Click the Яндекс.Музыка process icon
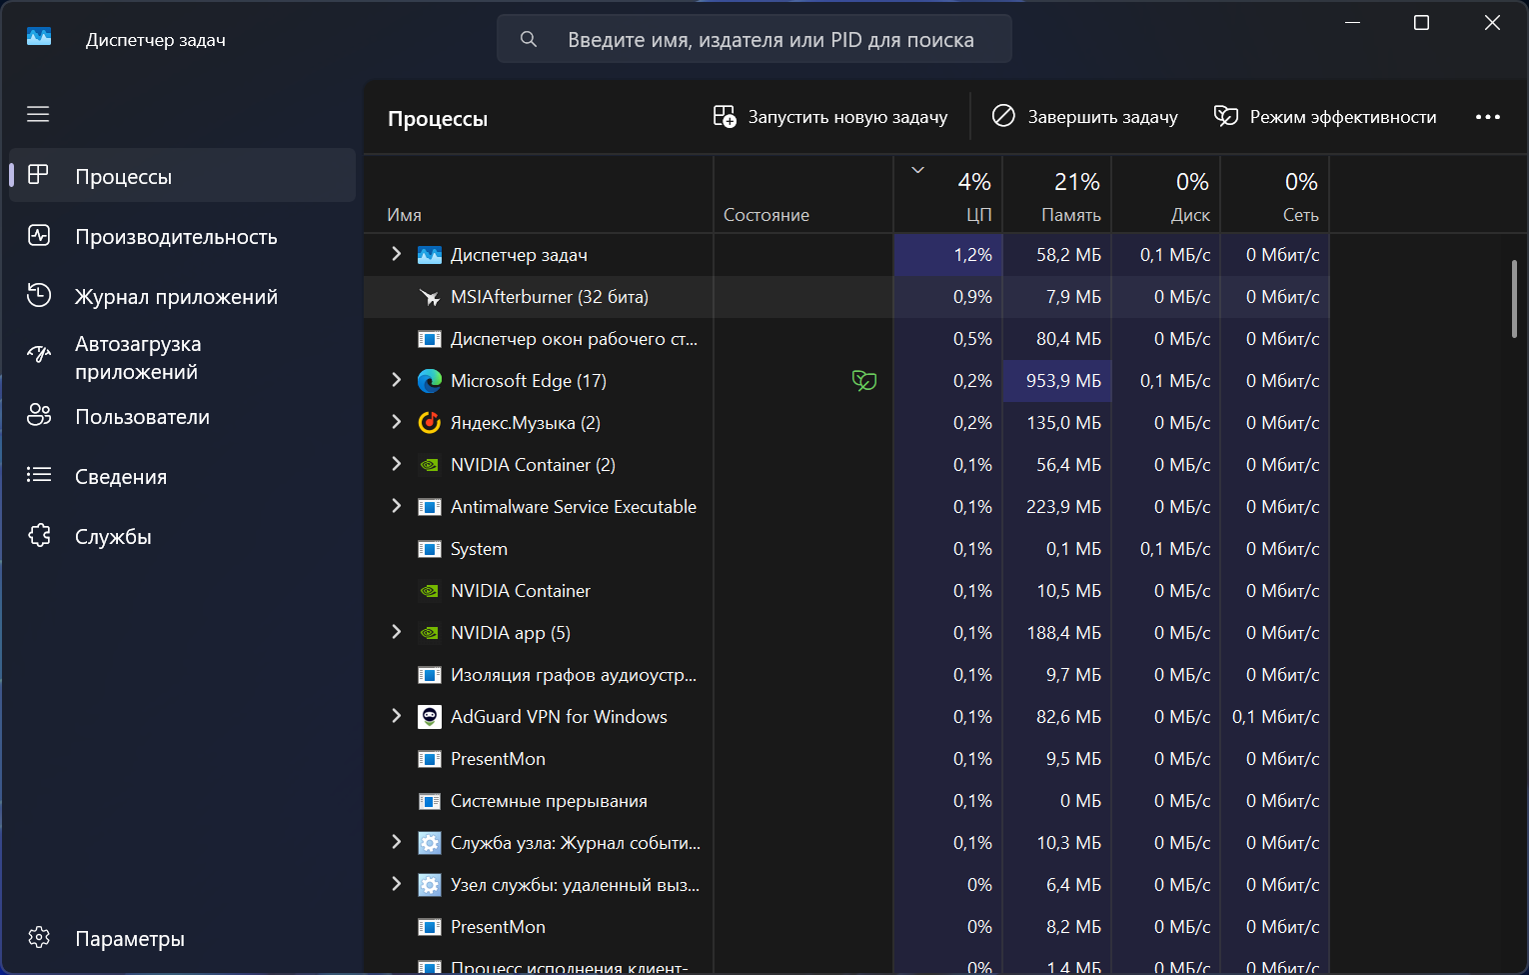 tap(429, 423)
